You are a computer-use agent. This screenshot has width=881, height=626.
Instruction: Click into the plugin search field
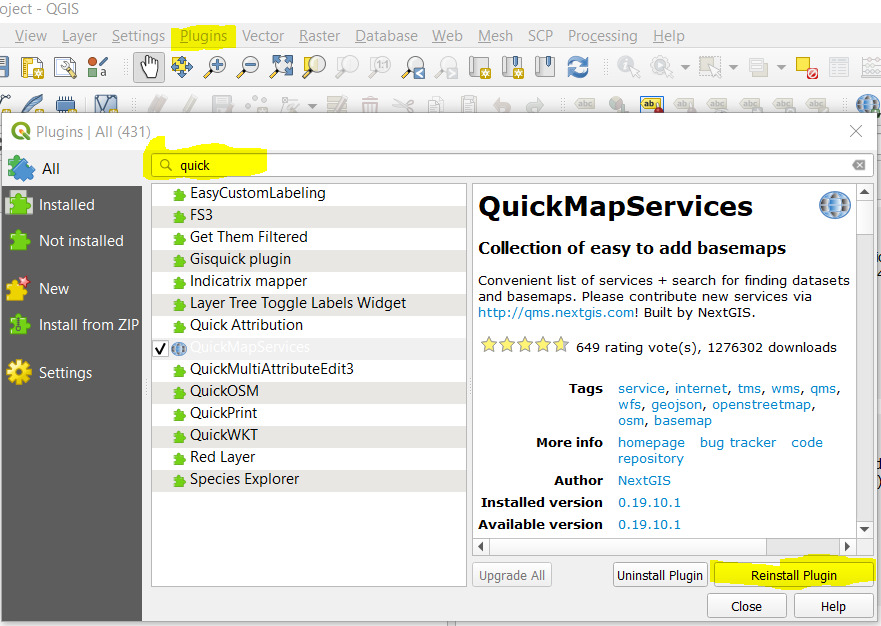click(511, 165)
